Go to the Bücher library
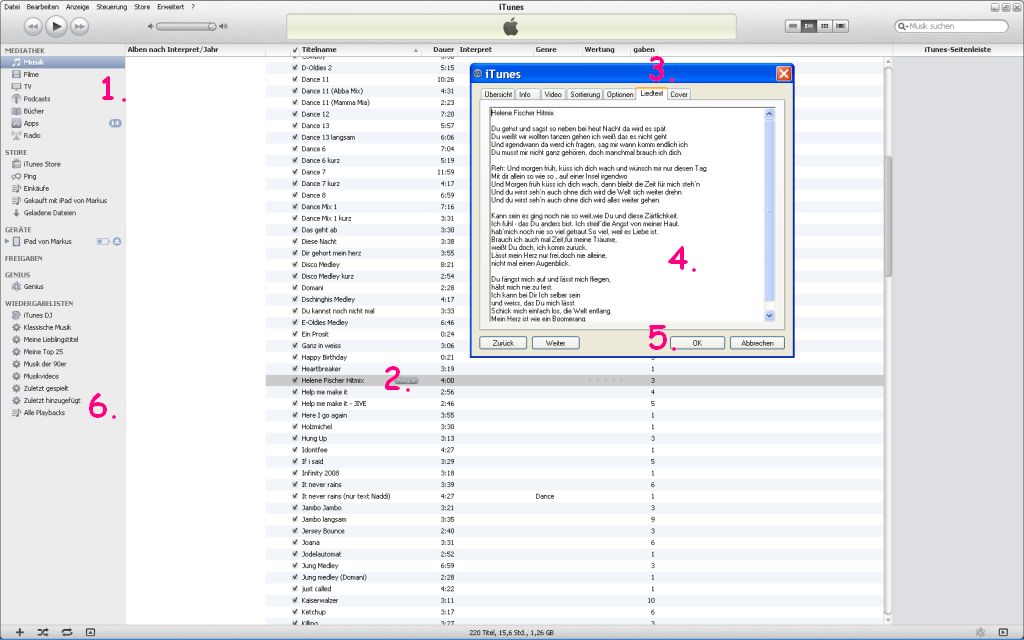1024x640 pixels. (x=33, y=111)
